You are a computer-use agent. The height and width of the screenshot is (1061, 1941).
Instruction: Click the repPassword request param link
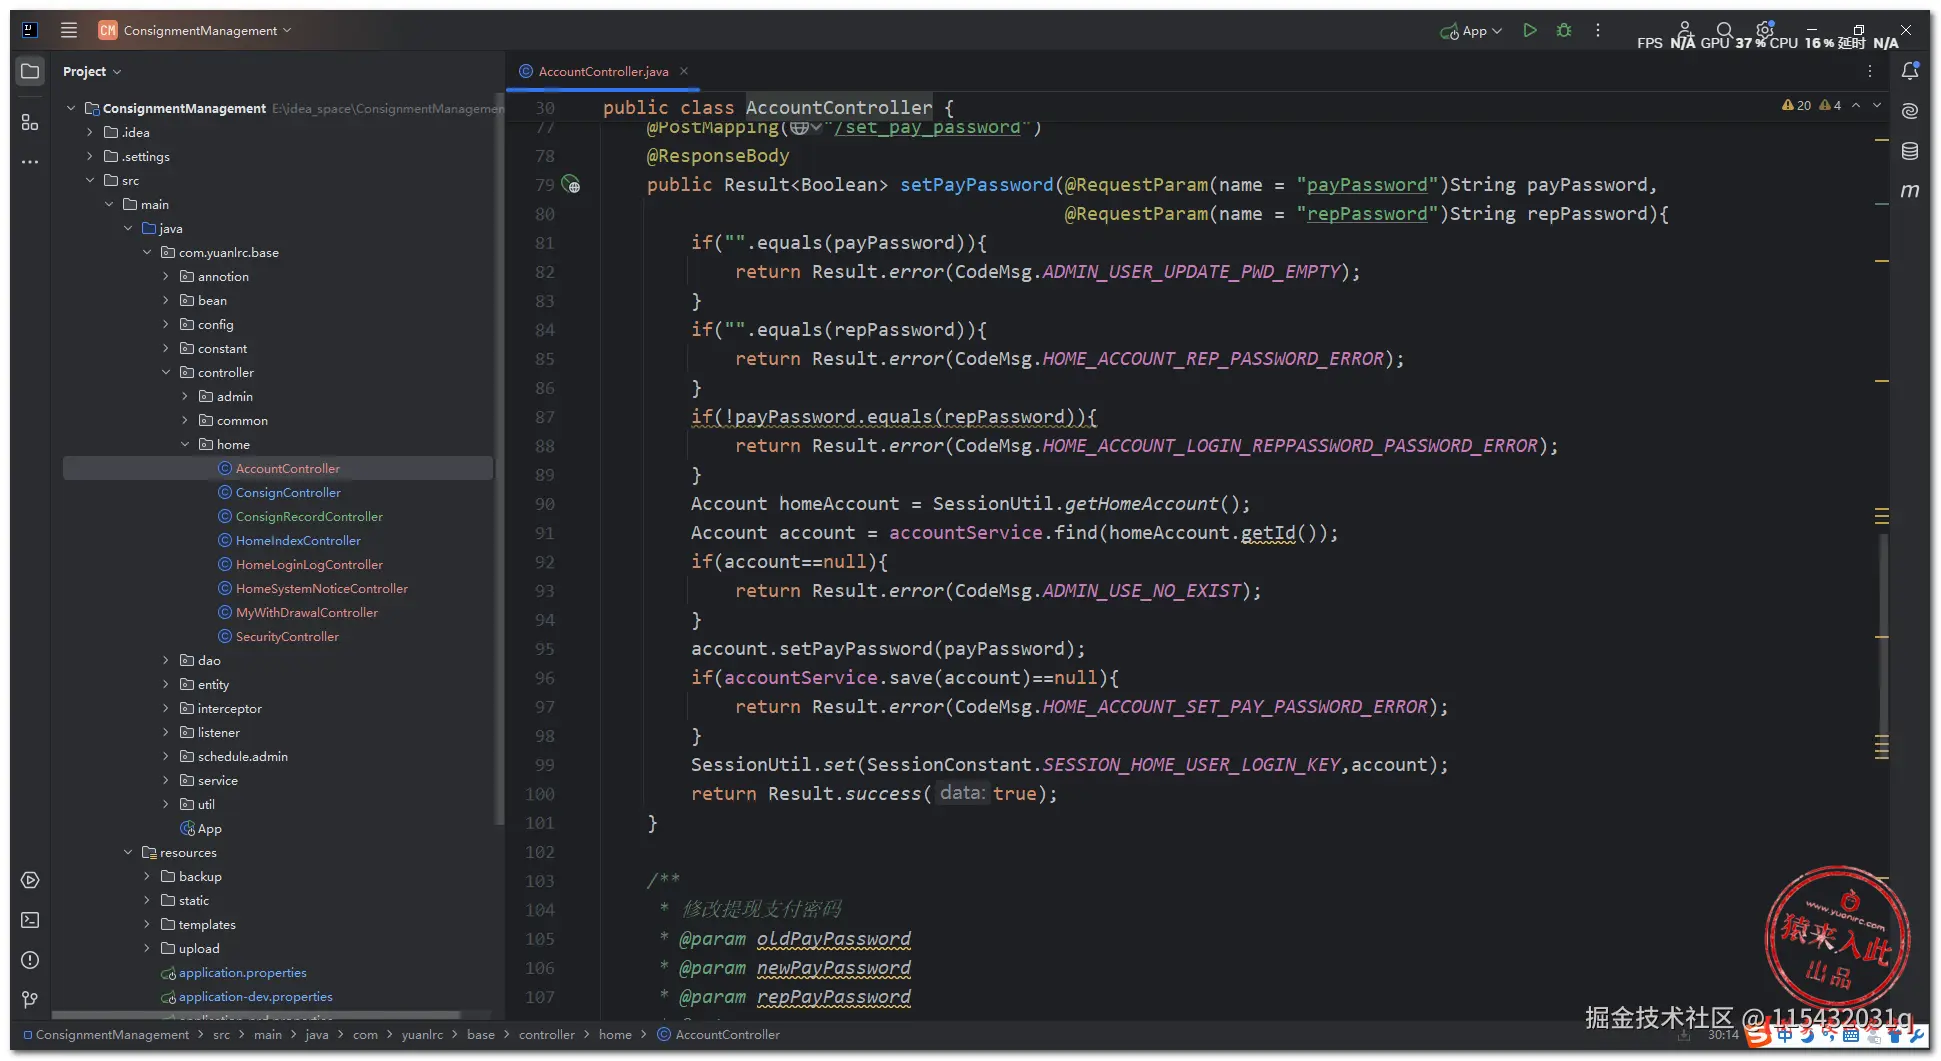tap(1366, 213)
